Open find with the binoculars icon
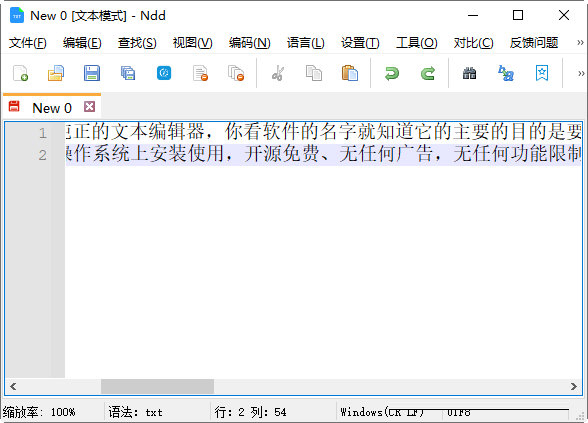This screenshot has height=423, width=588. [x=470, y=73]
